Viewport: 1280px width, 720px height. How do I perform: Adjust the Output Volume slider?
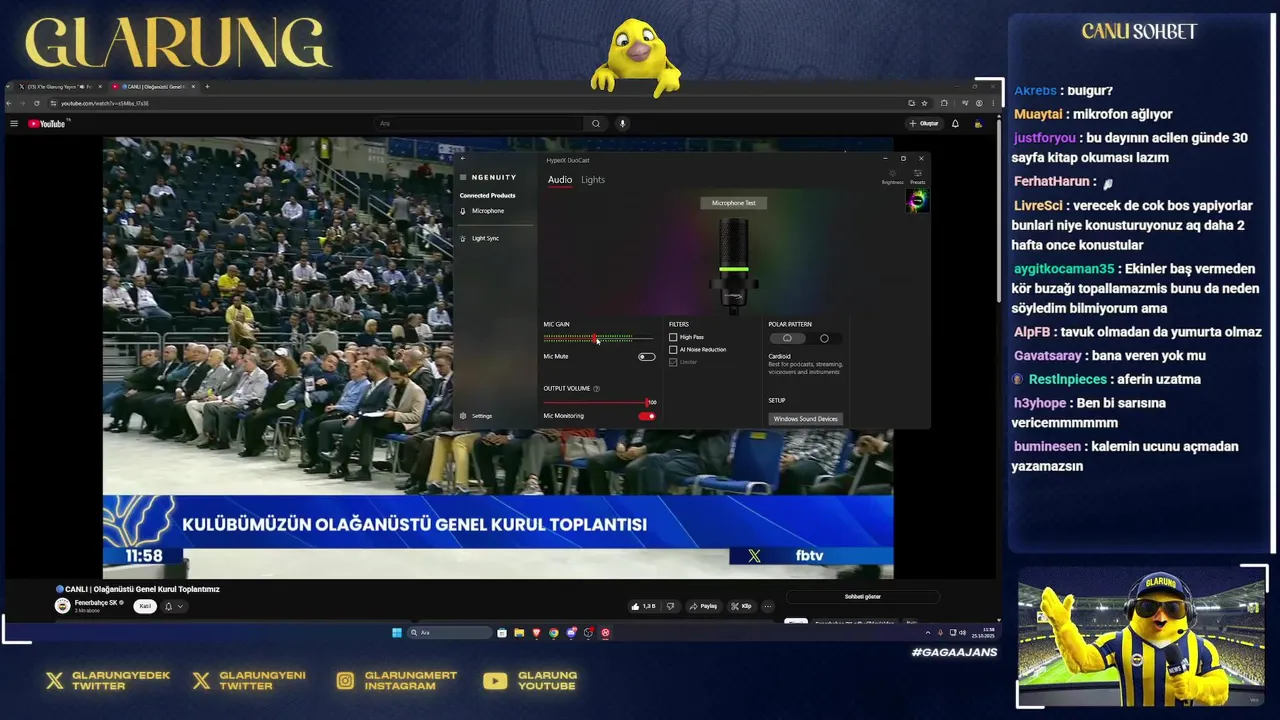597,402
